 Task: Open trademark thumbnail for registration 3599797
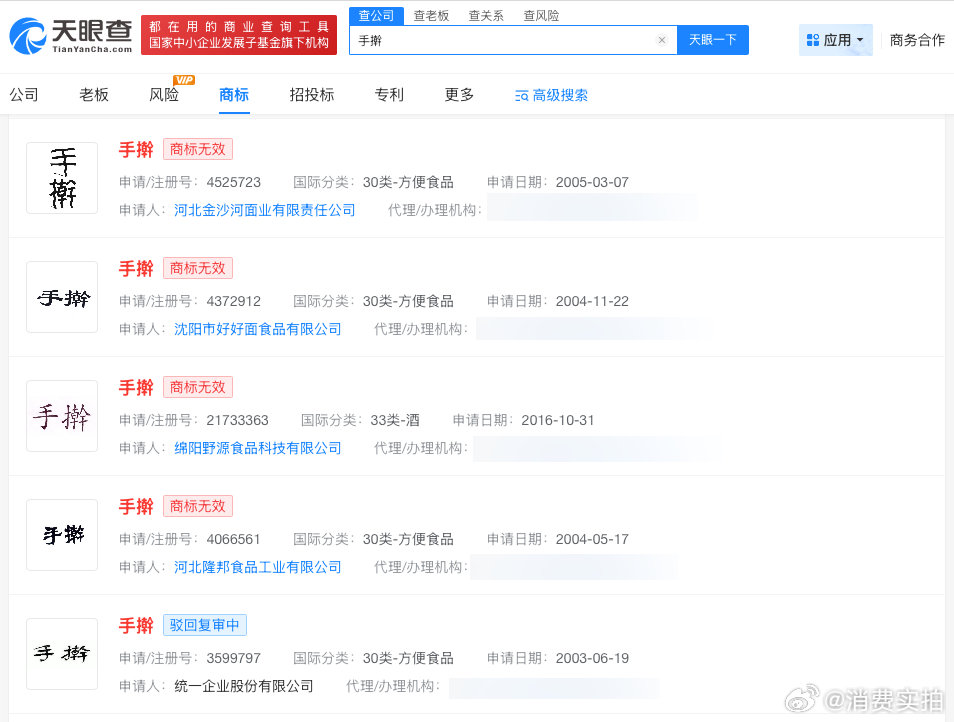pyautogui.click(x=62, y=654)
